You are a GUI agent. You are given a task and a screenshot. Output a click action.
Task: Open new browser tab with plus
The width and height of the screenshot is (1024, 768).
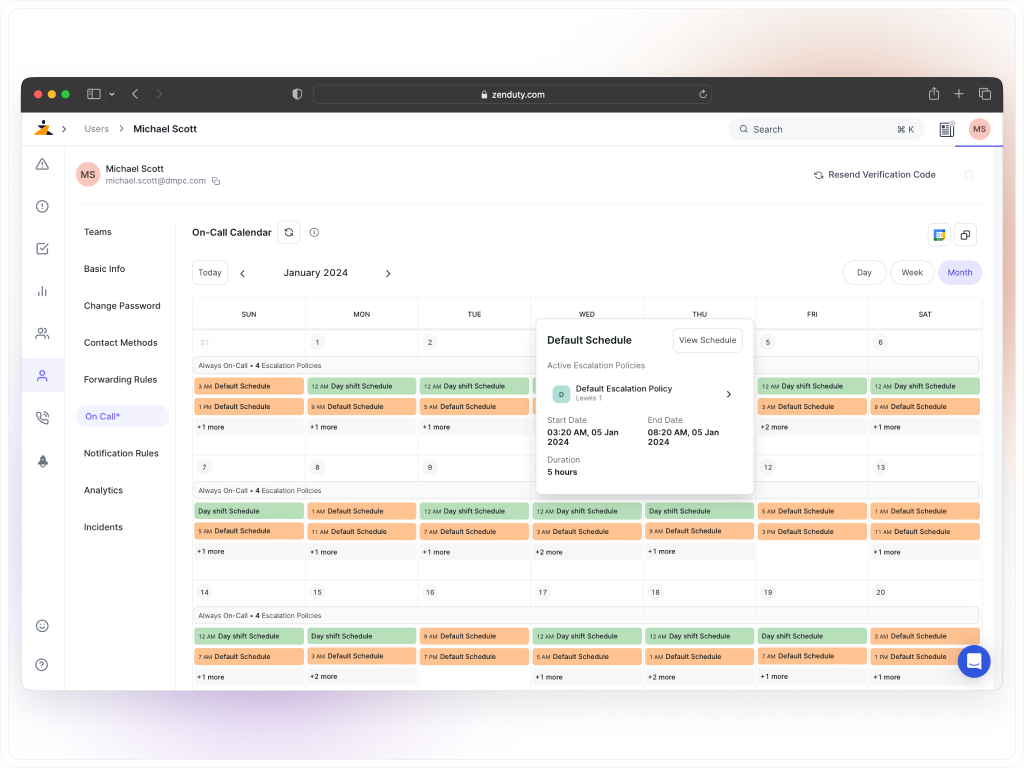pyautogui.click(x=959, y=94)
